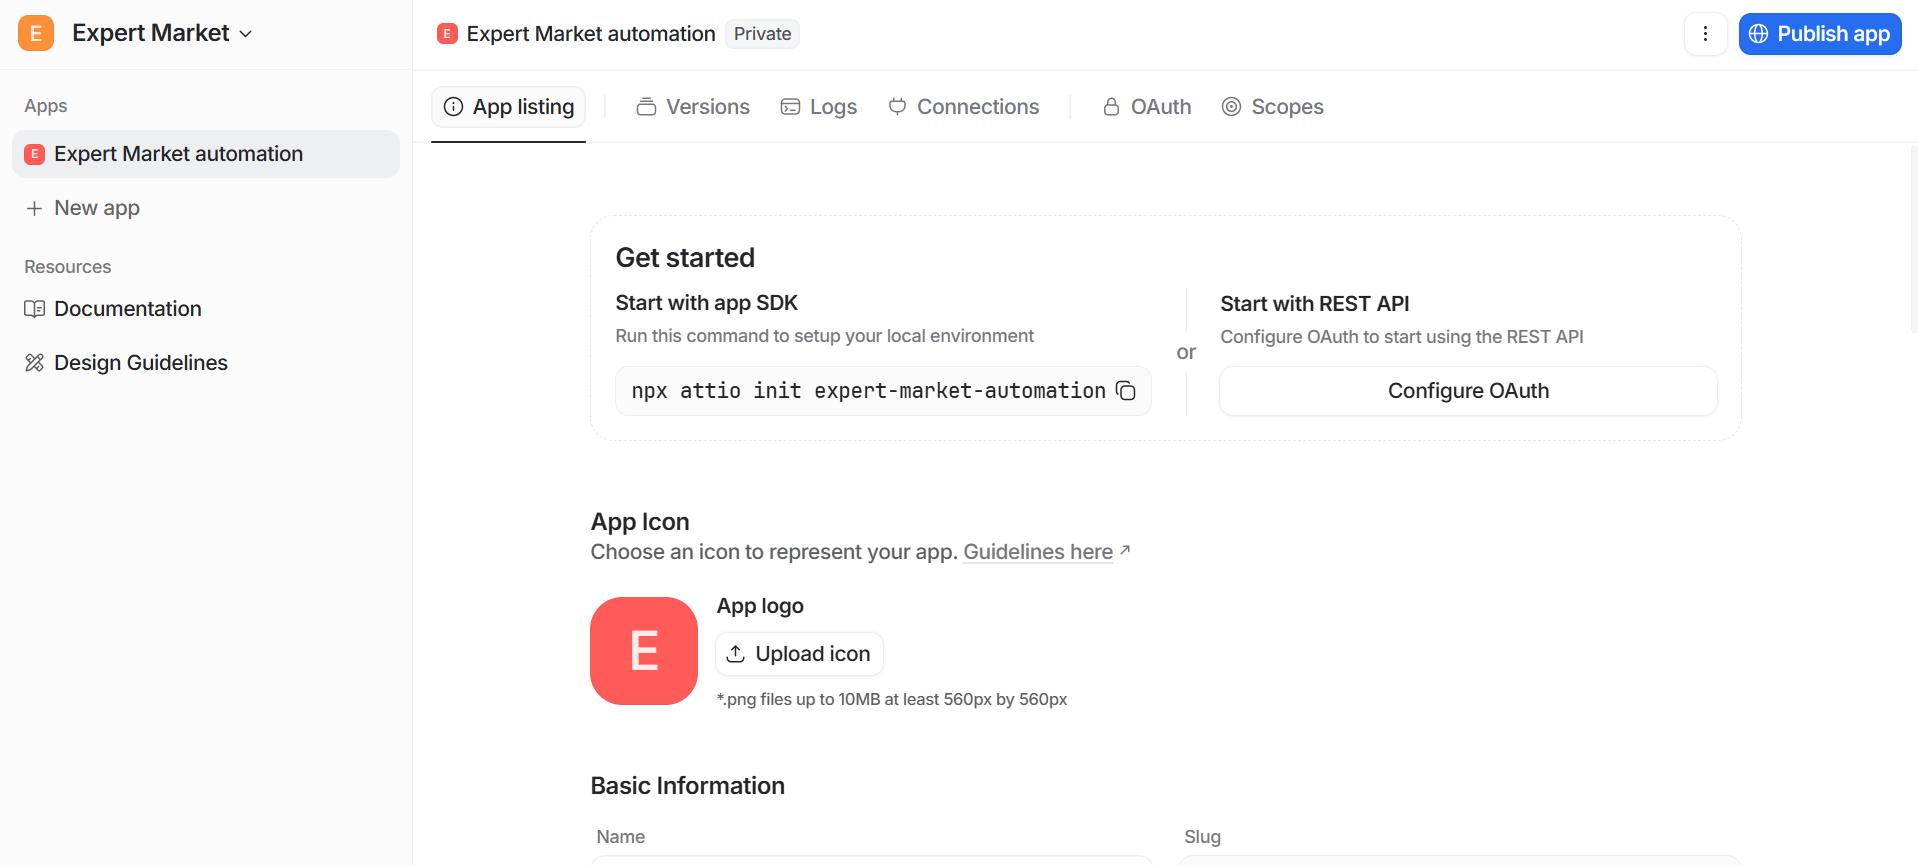Click the Upload icon button
This screenshot has width=1918, height=865.
799,654
